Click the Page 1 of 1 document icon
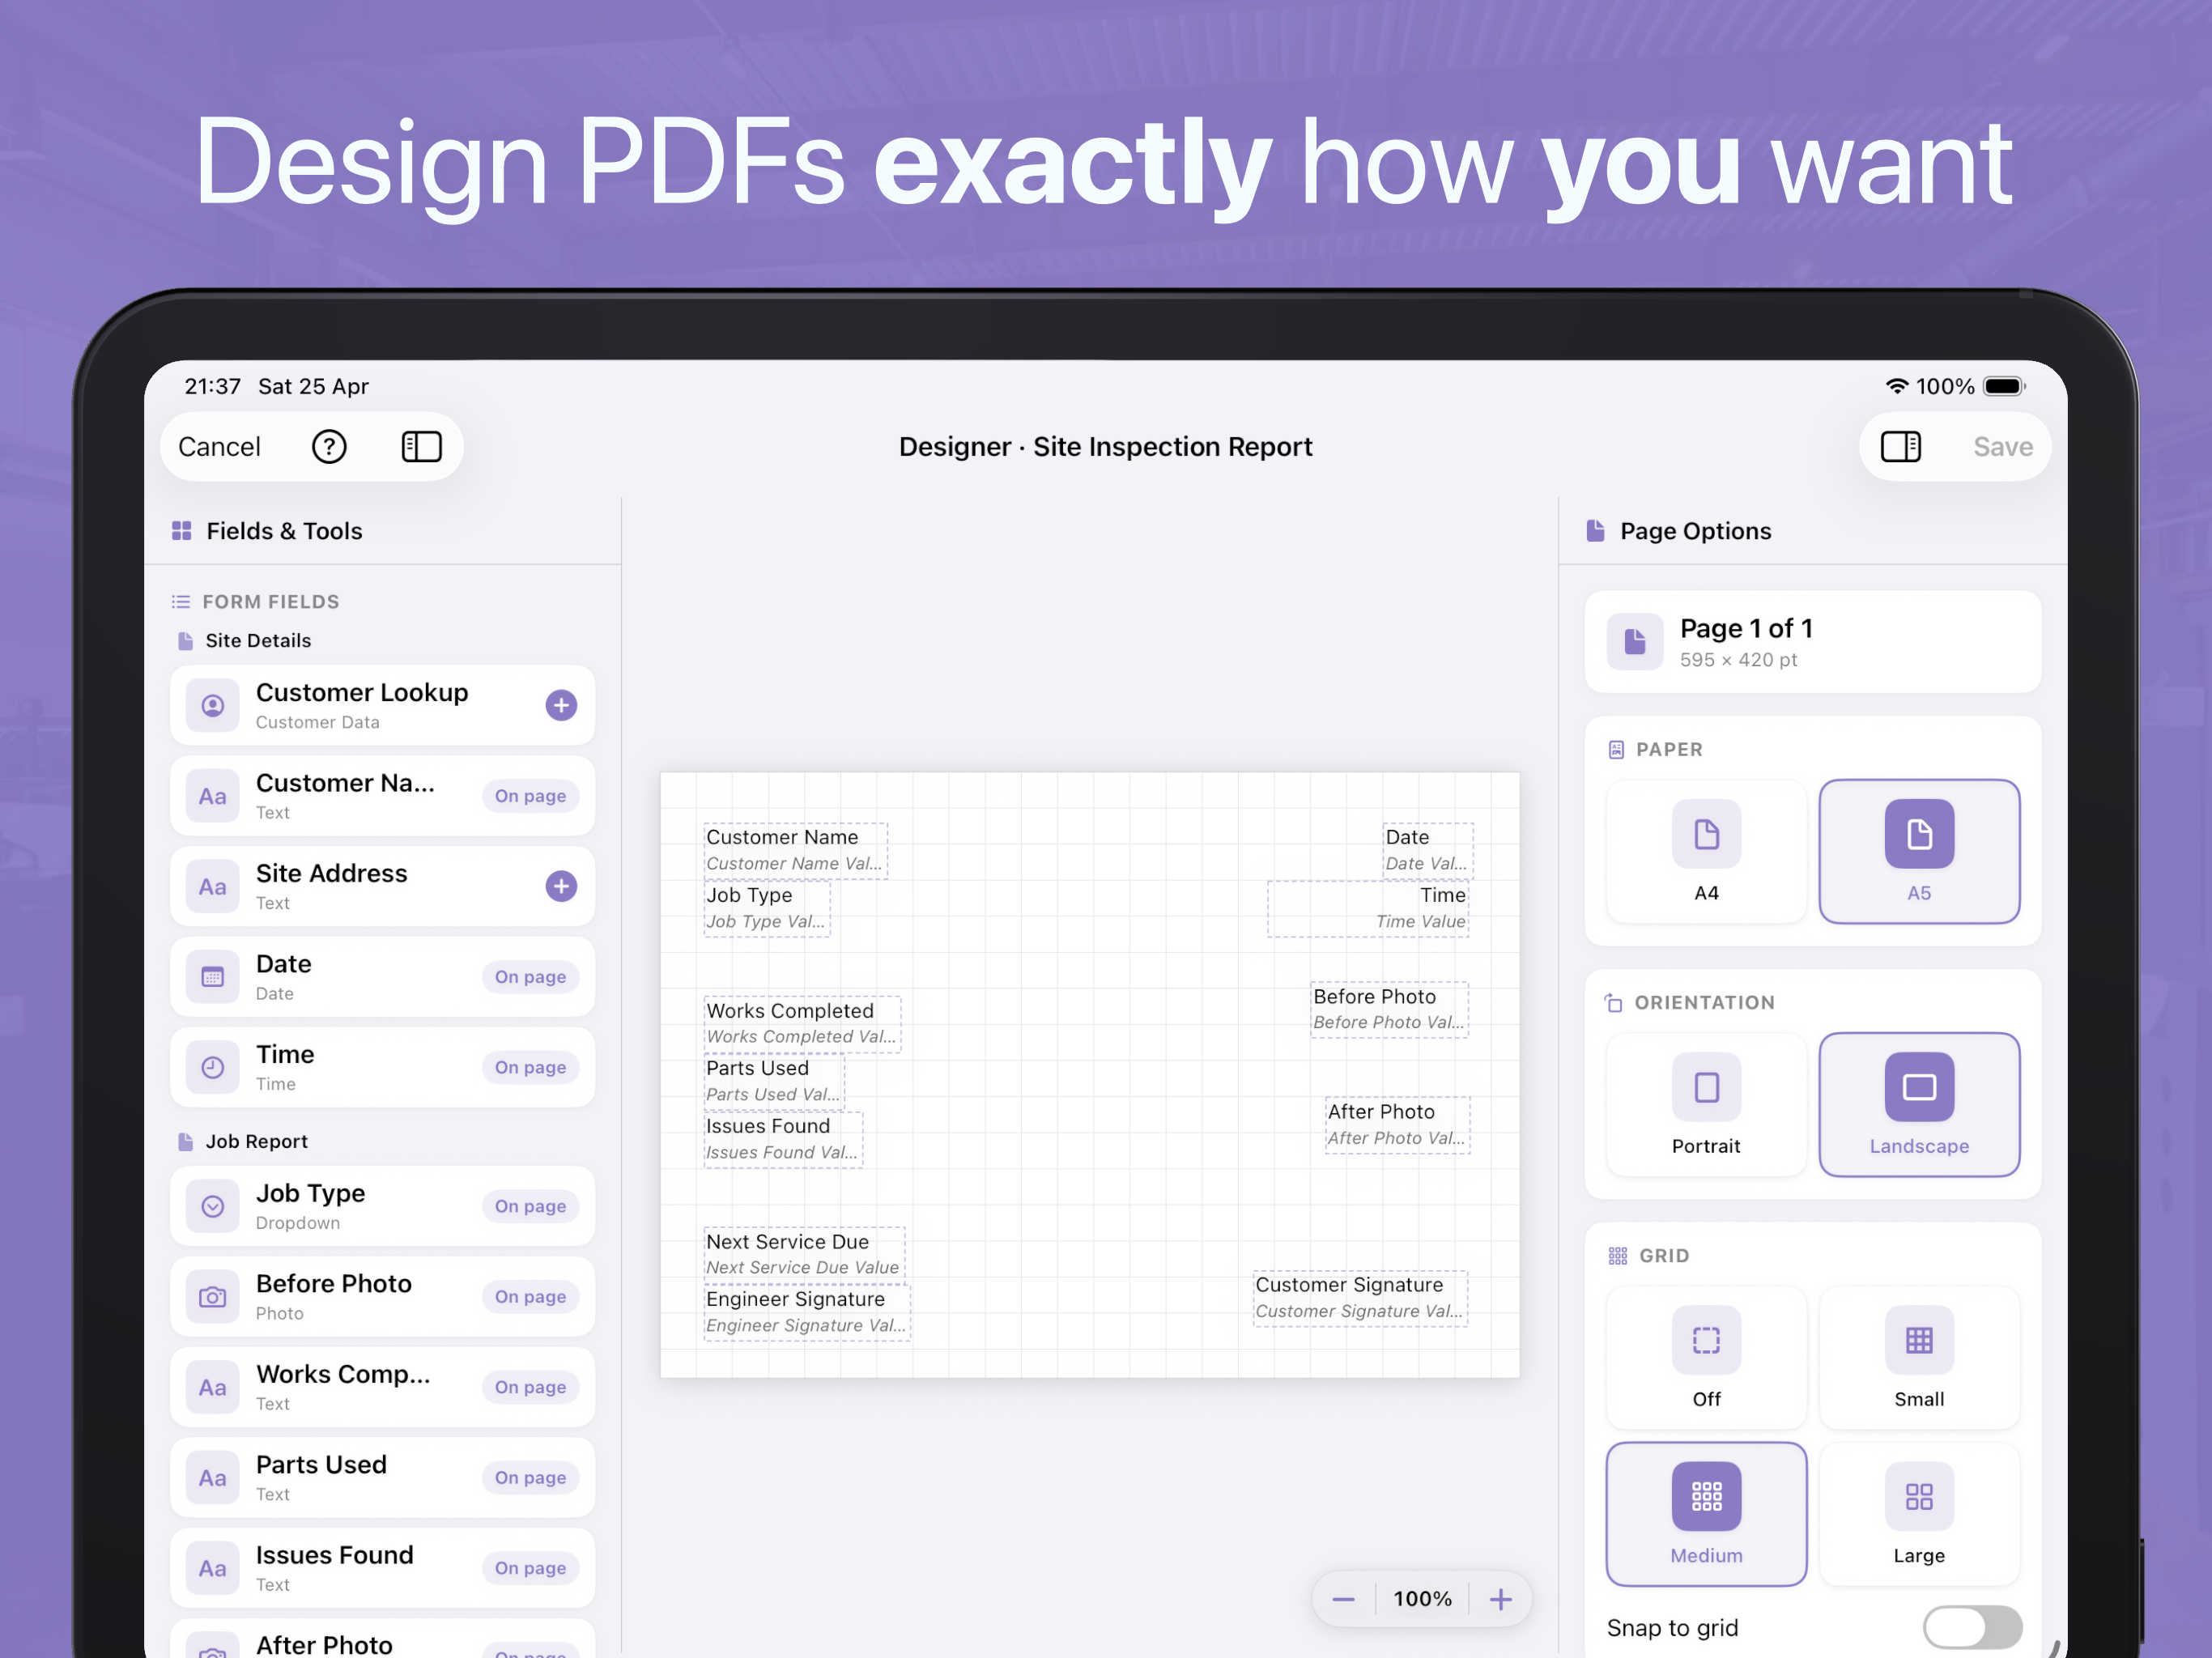This screenshot has width=2212, height=1658. click(1635, 641)
